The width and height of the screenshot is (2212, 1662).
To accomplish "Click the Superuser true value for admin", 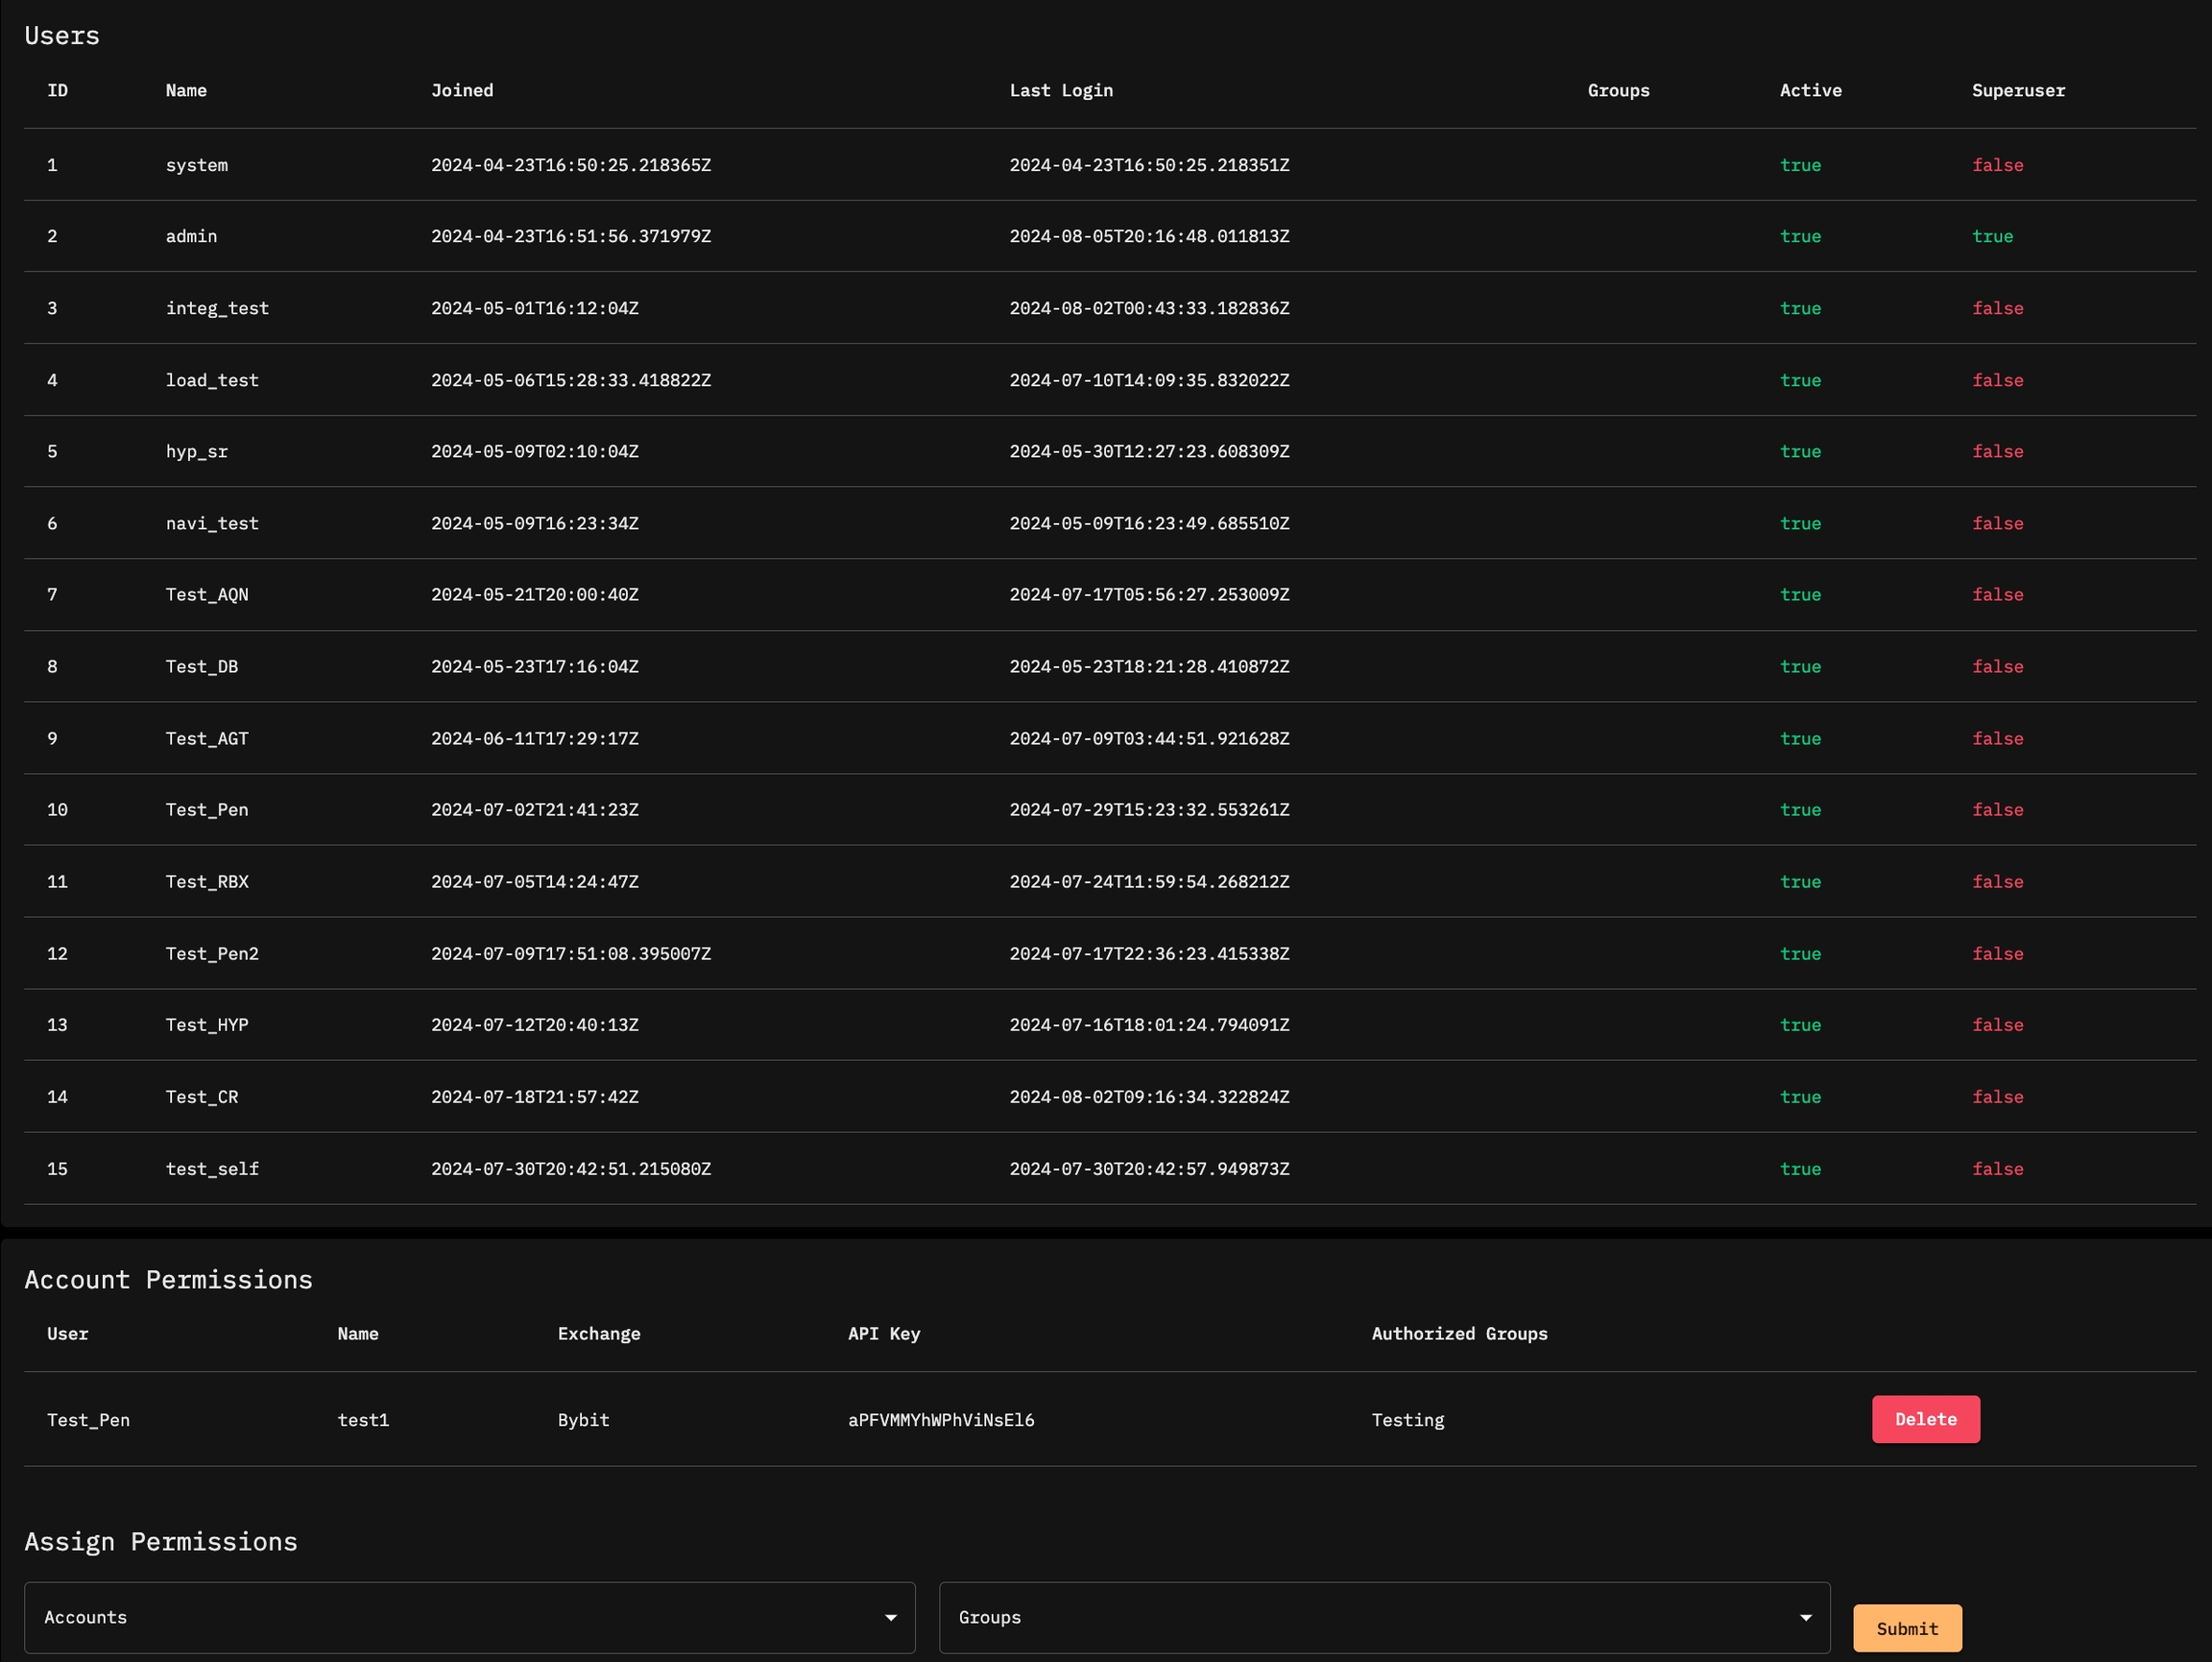I will pos(1992,236).
